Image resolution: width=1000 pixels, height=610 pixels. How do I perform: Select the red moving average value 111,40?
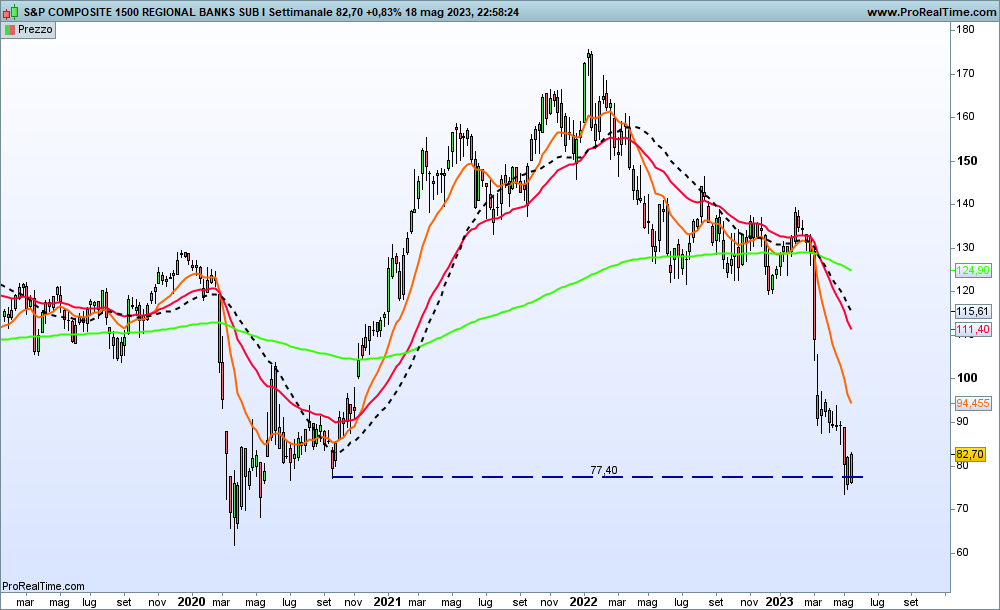973,329
